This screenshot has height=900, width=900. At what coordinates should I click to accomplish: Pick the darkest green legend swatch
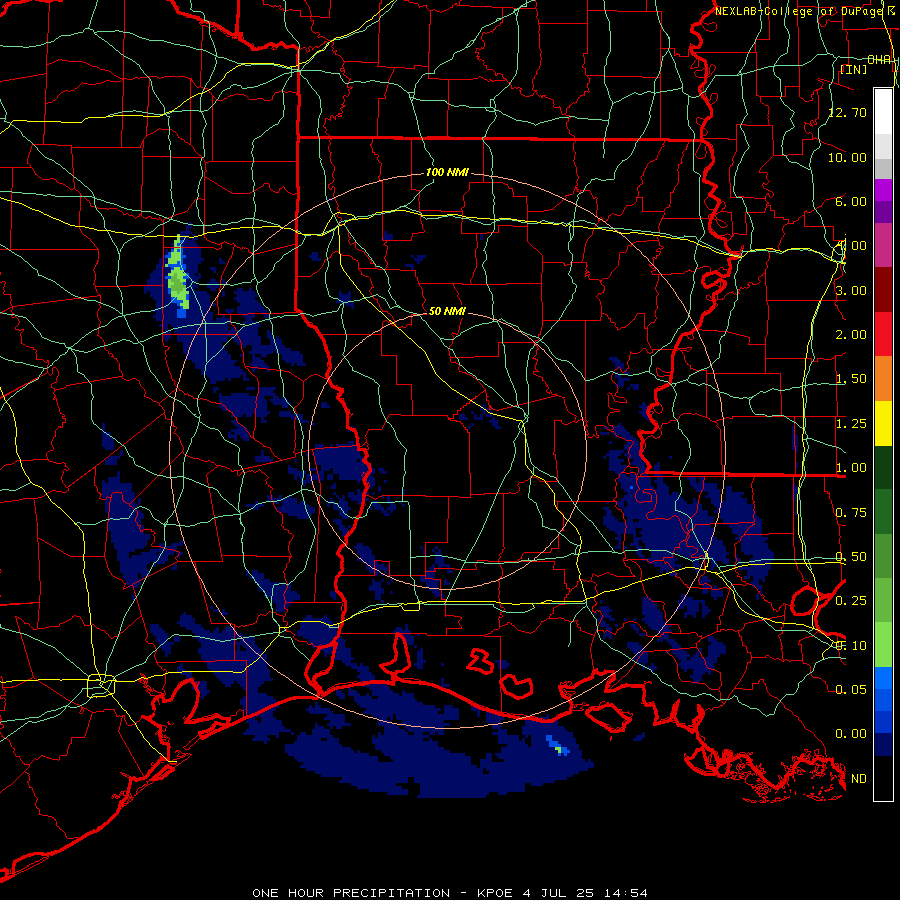[x=883, y=468]
